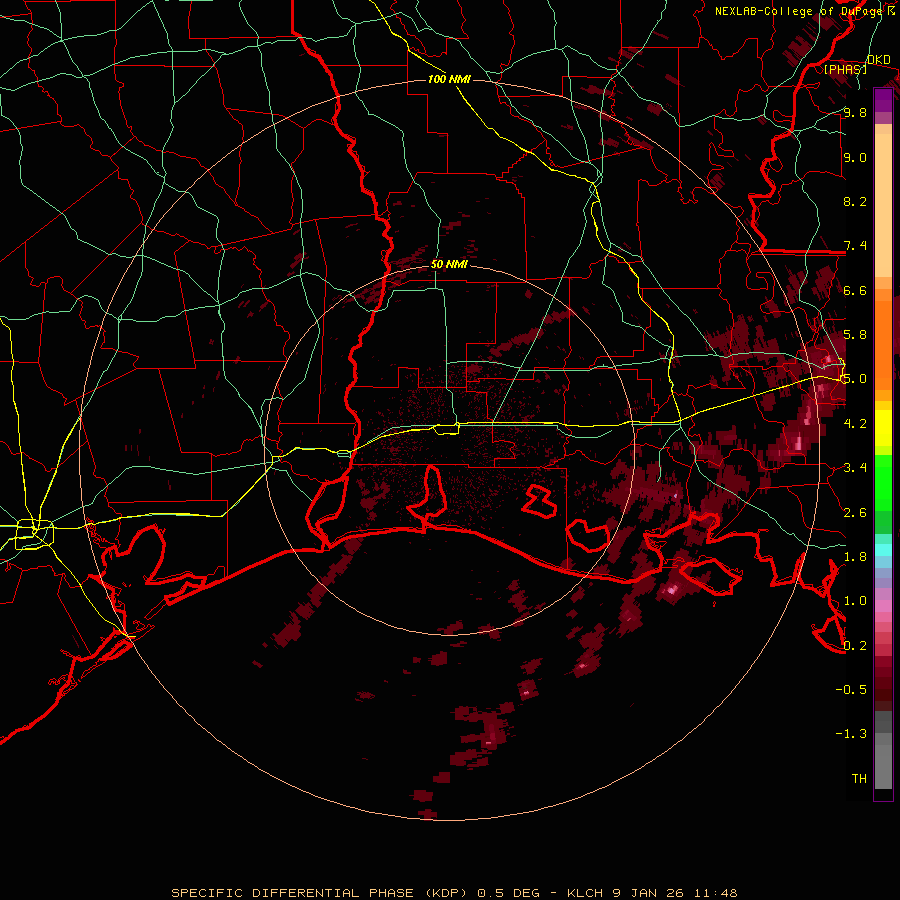Click the 1.0 scale value
Screen dimensions: 900x900
point(855,601)
